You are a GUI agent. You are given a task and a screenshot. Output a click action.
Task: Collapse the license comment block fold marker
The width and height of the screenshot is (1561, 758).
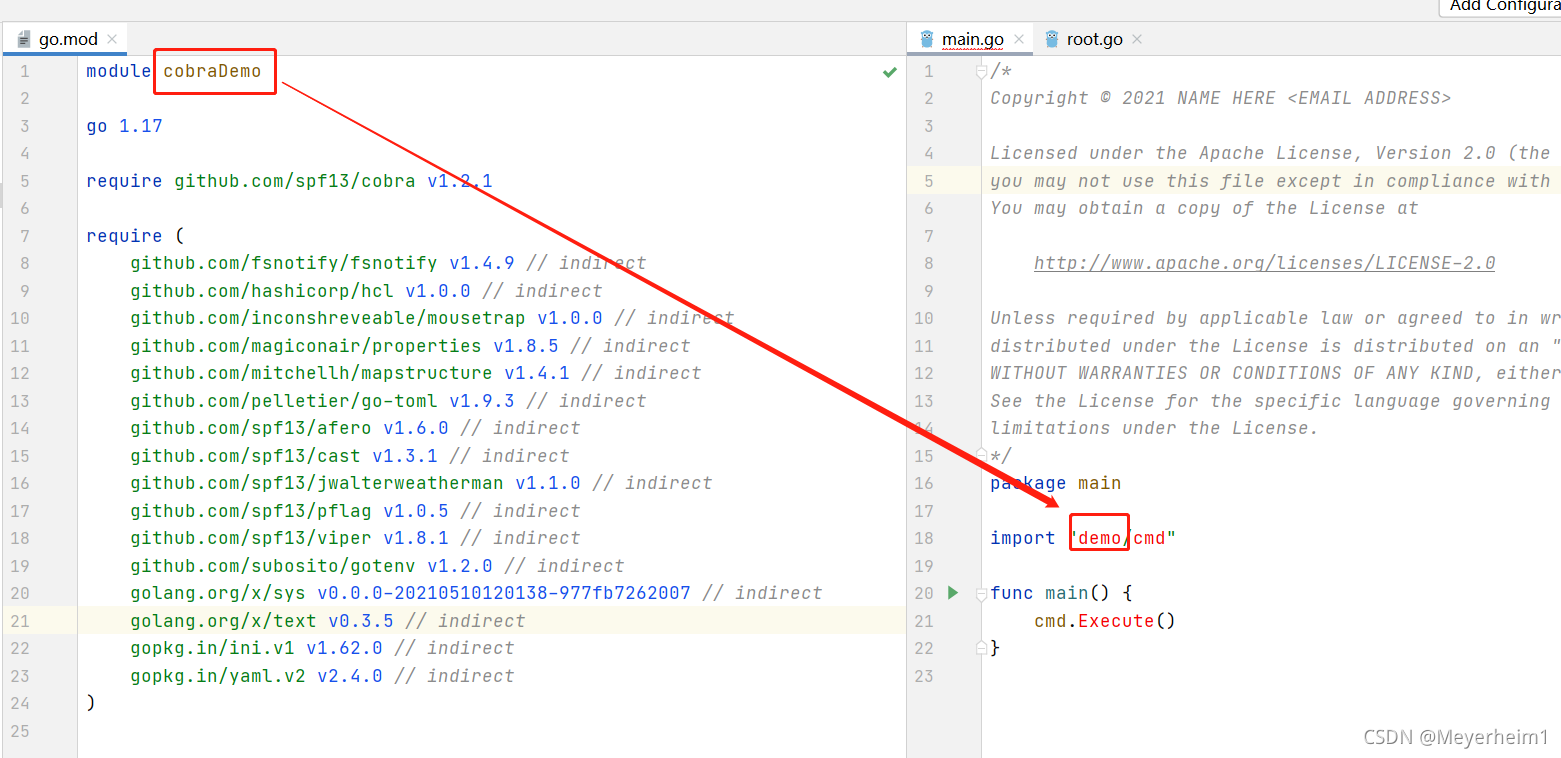pos(982,71)
